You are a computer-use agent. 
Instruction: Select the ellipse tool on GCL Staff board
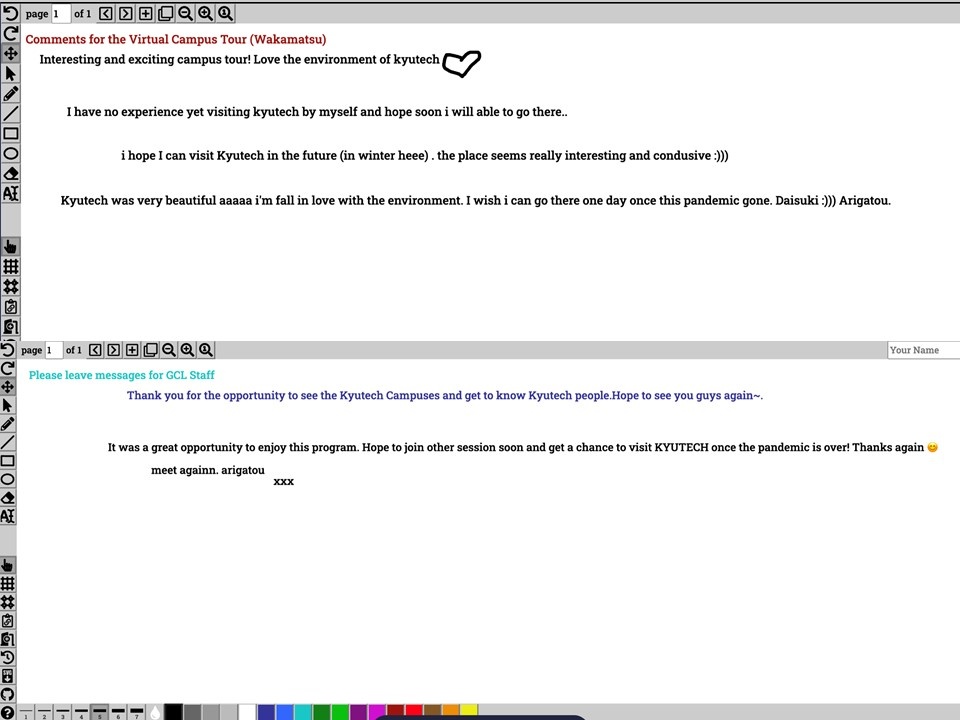[7, 479]
